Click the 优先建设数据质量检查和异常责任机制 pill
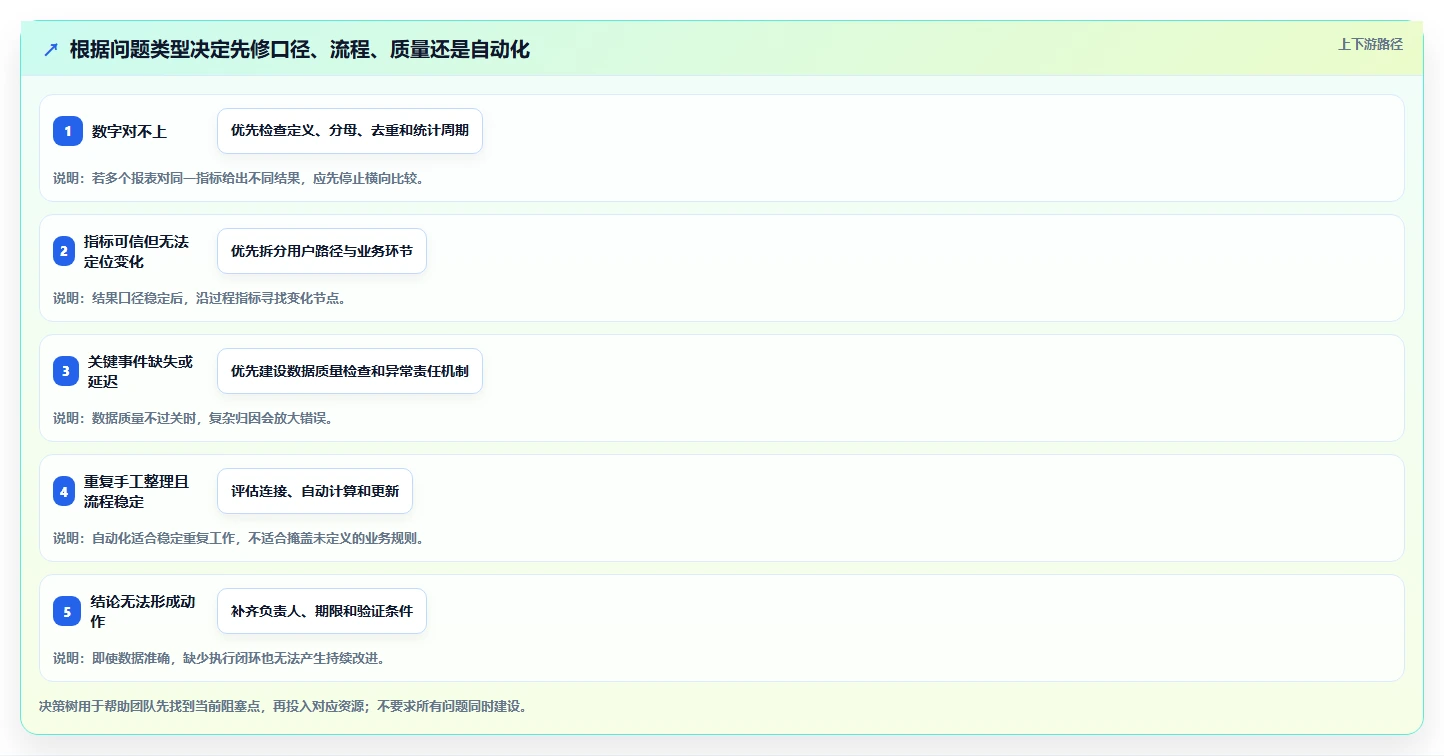Viewport: 1444px width, 756px height. coord(350,371)
